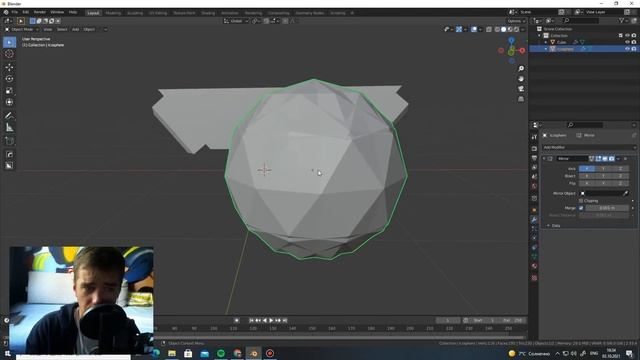Switch to the UV Editing workspace tab
The image size is (640, 360).
point(158,13)
